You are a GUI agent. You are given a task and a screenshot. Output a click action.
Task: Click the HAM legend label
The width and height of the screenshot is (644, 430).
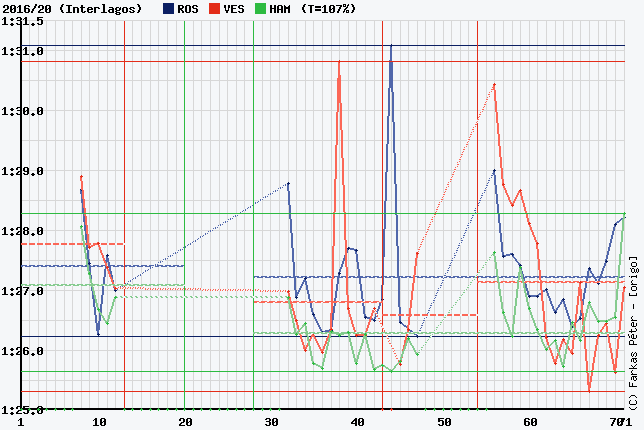280,9
